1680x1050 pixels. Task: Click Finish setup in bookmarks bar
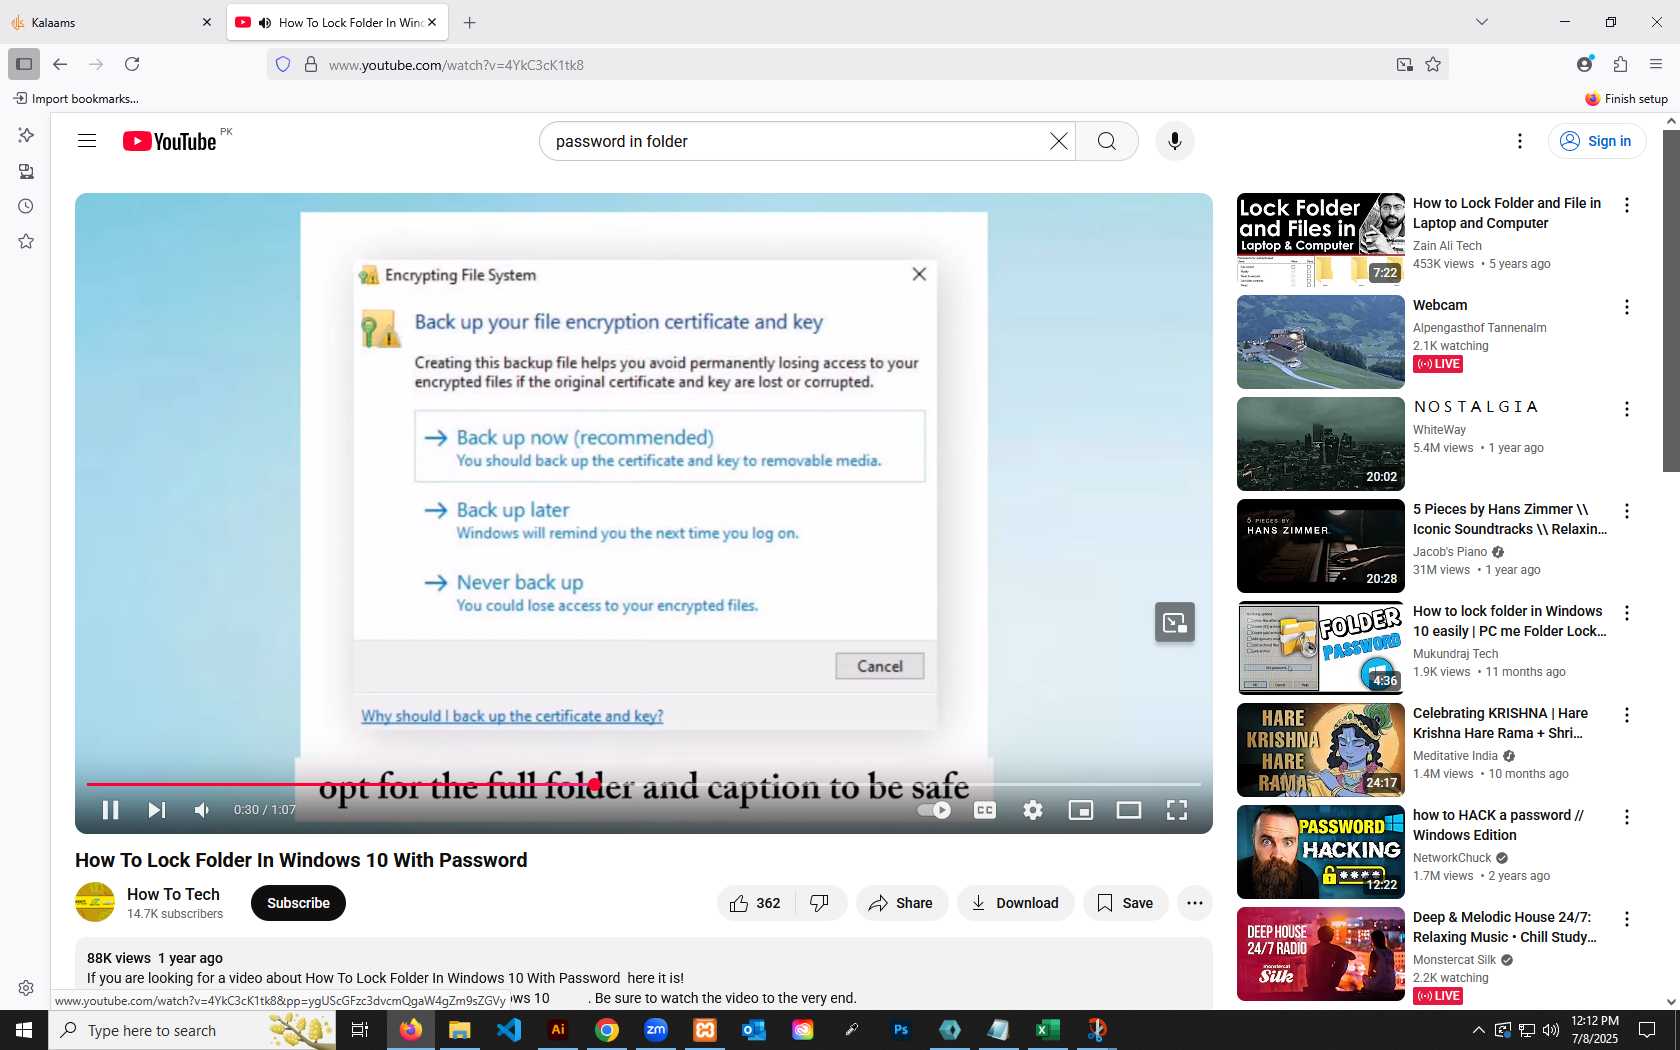coord(1626,98)
